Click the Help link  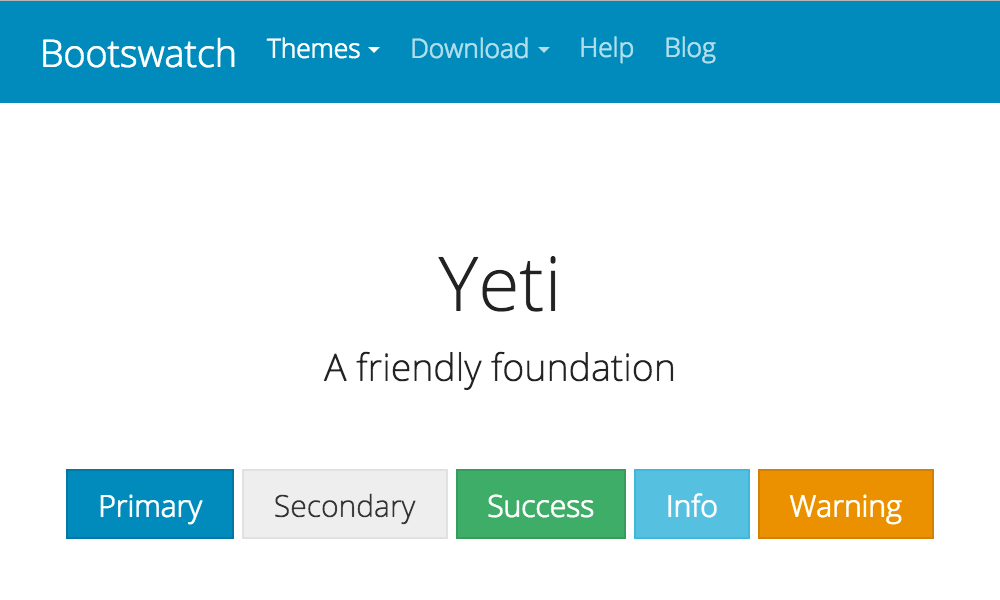pyautogui.click(x=606, y=48)
